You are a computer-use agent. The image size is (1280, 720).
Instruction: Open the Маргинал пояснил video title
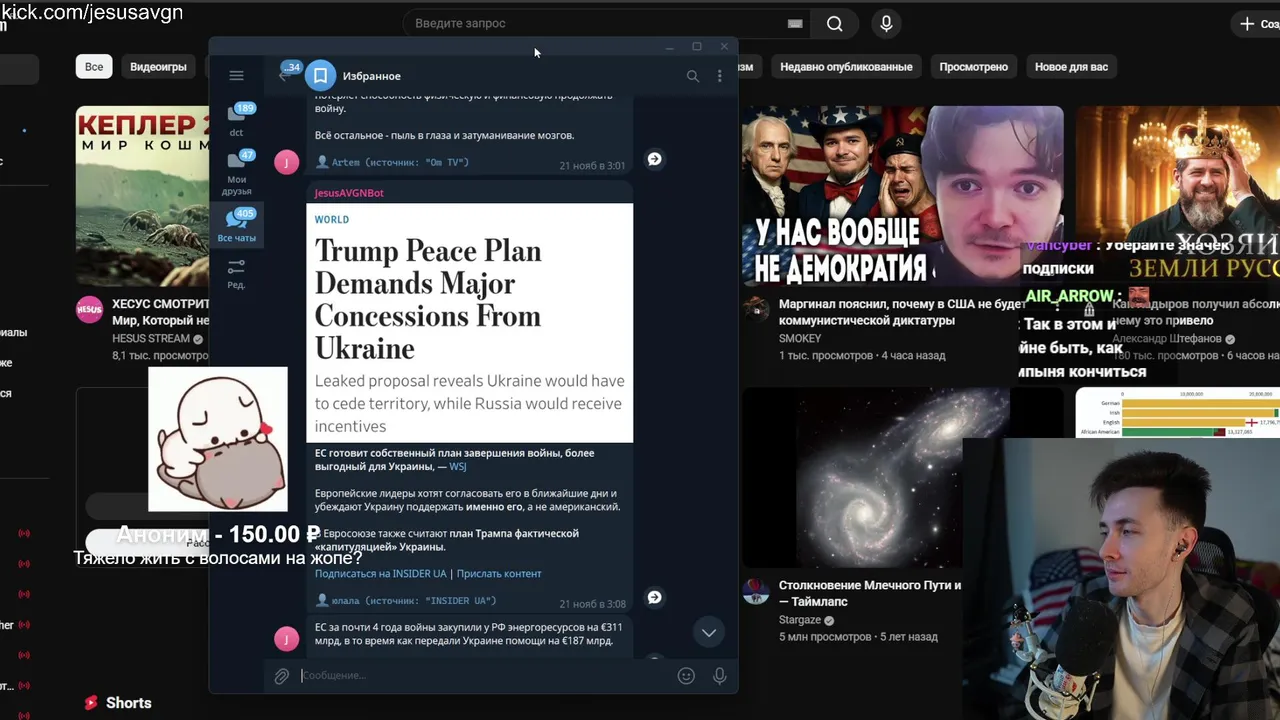click(903, 312)
